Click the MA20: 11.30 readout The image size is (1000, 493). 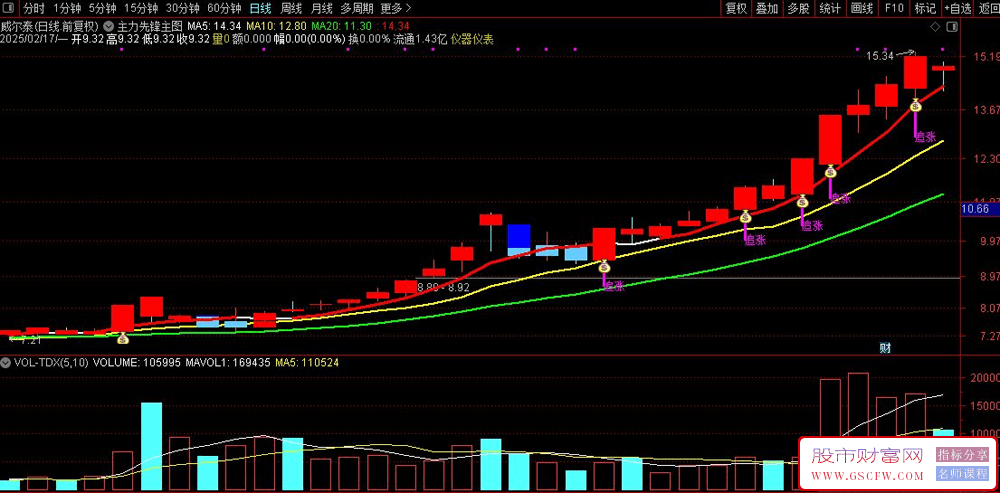coord(341,27)
